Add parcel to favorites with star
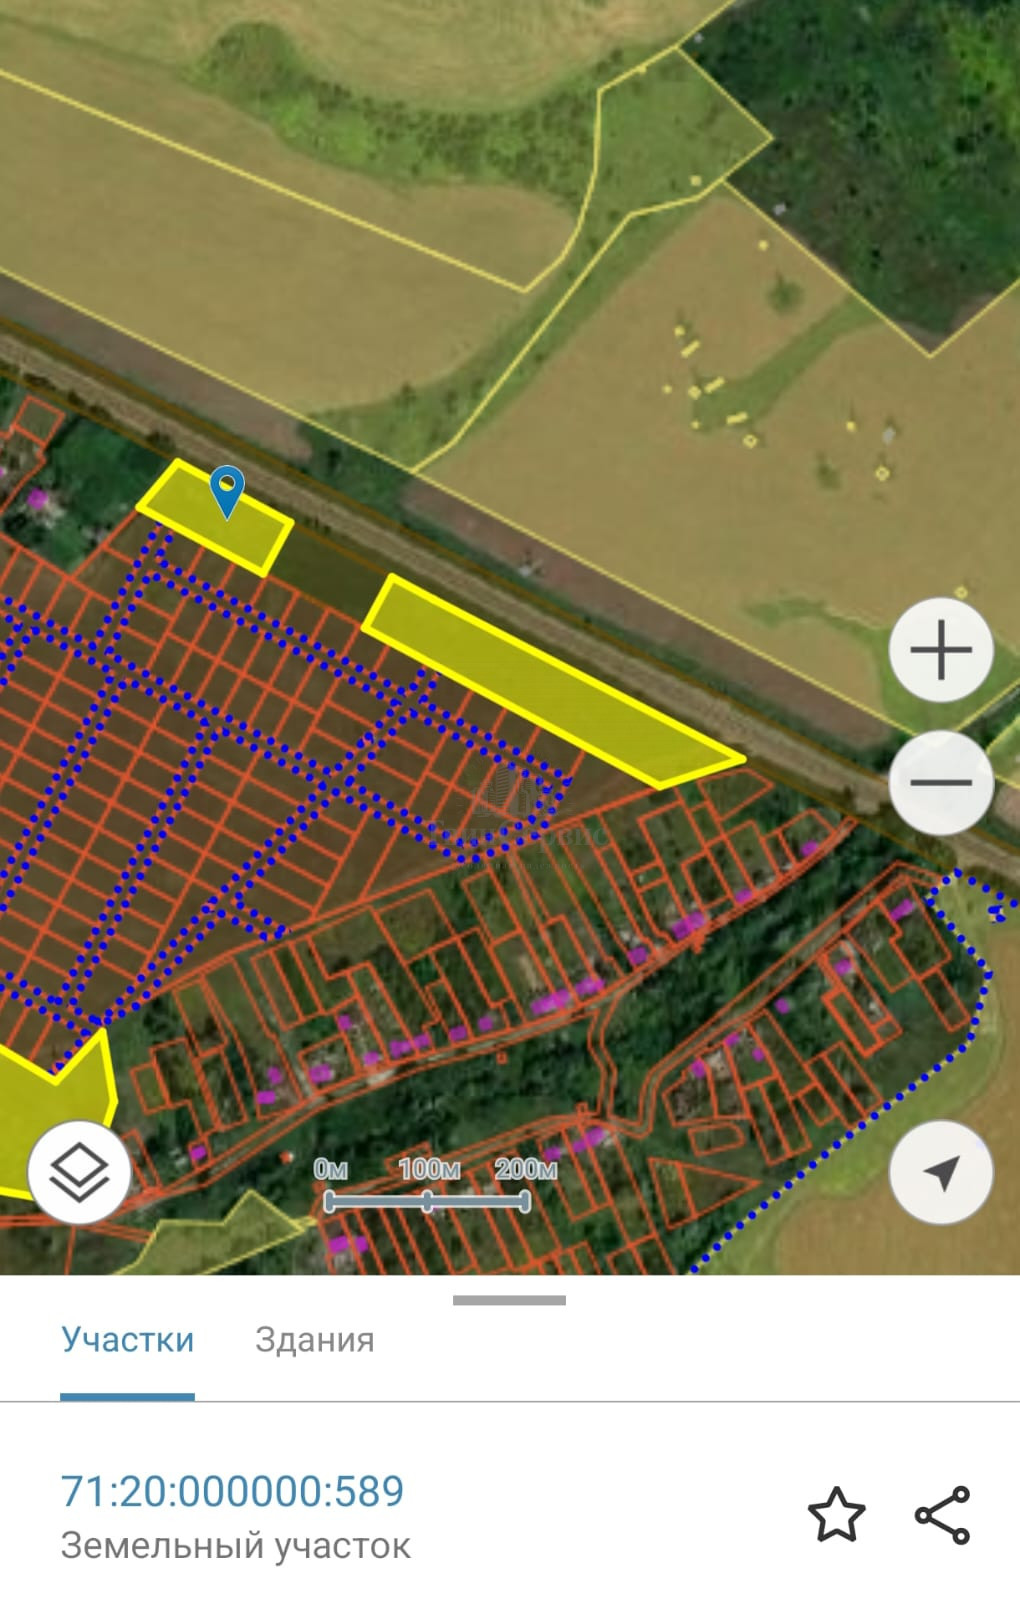1020x1599 pixels. click(836, 1514)
